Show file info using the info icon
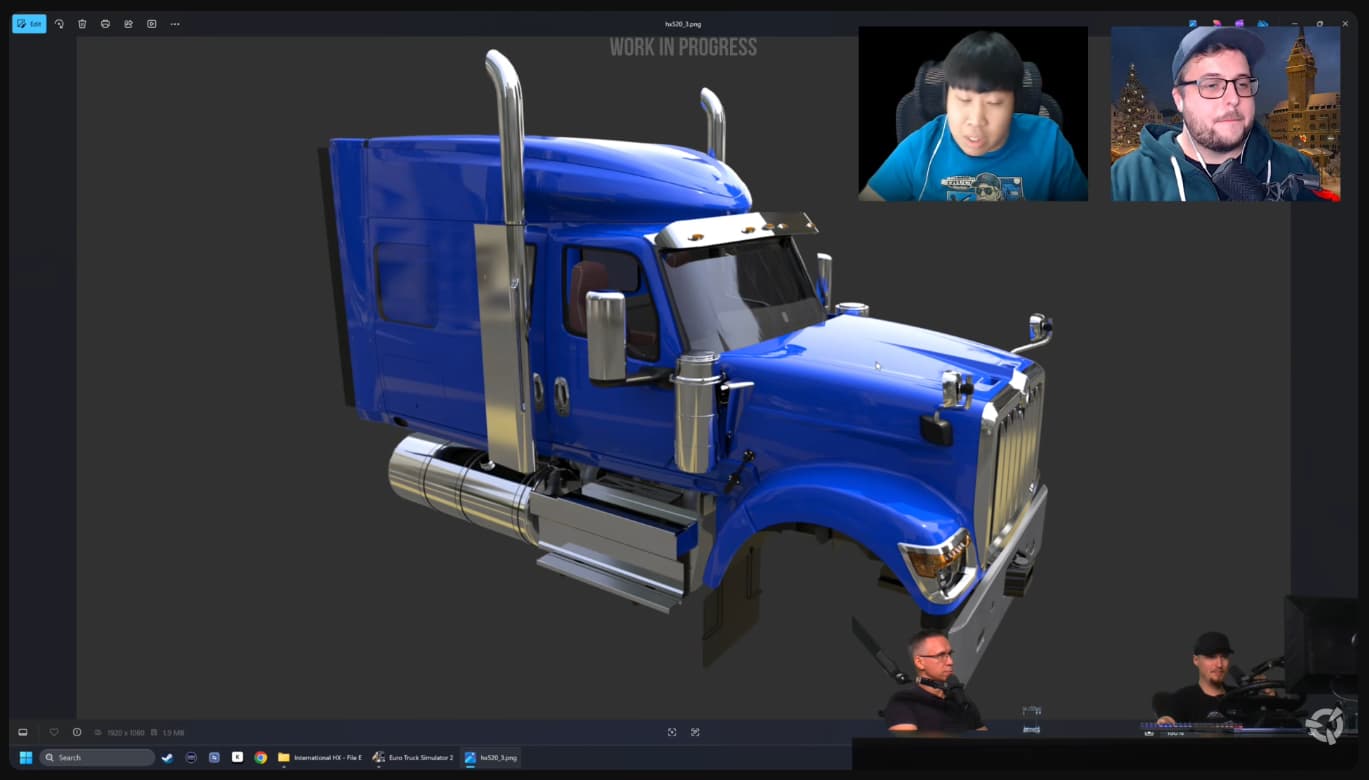The width and height of the screenshot is (1369, 780). (x=77, y=732)
